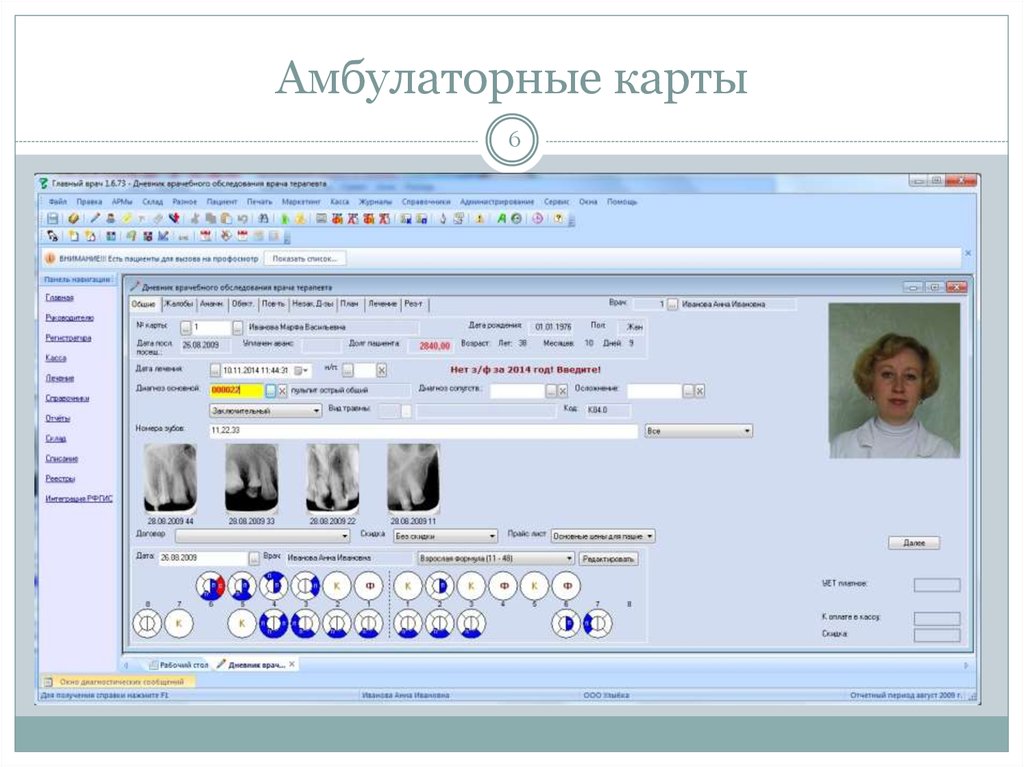Toggle tooth 6 status in the upper dental chart
Image resolution: width=1024 pixels, height=767 pixels.
pos(209,587)
